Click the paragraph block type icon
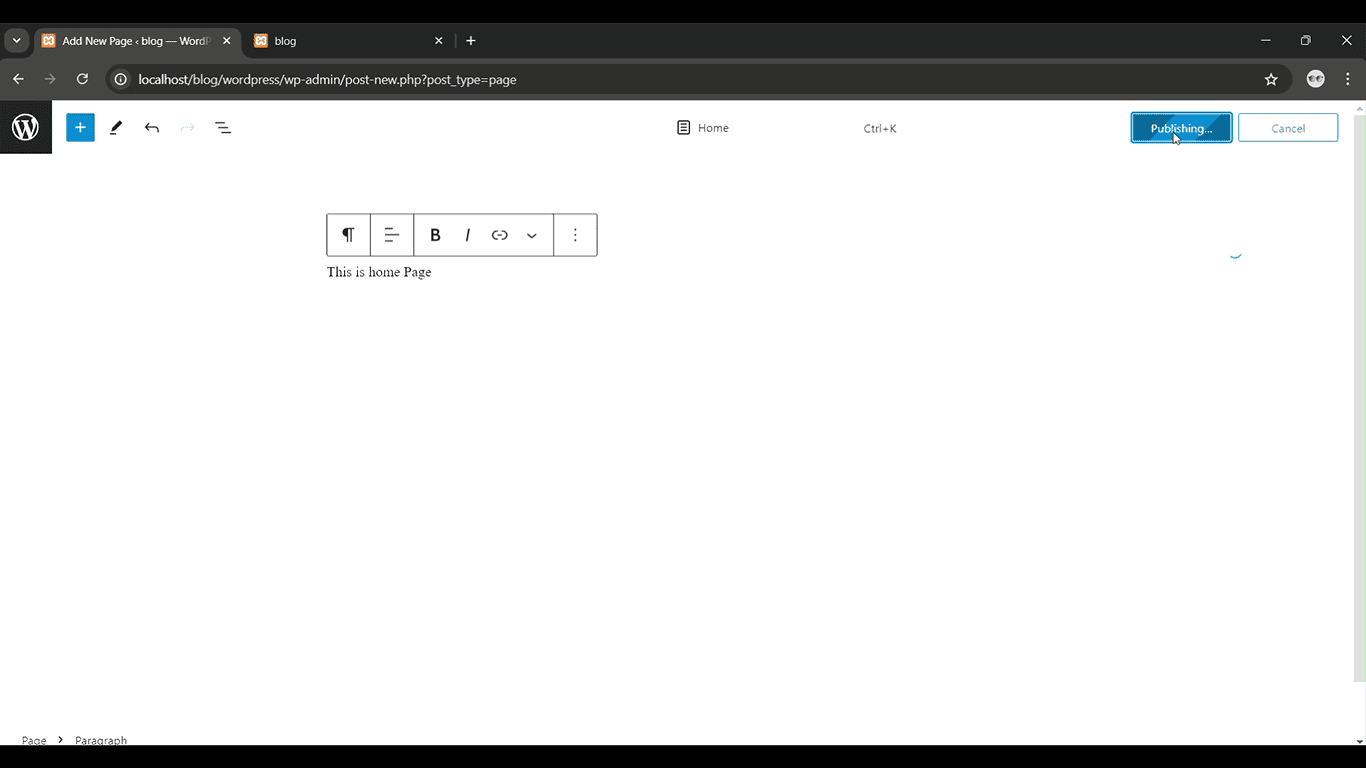The image size is (1366, 768). [x=348, y=235]
